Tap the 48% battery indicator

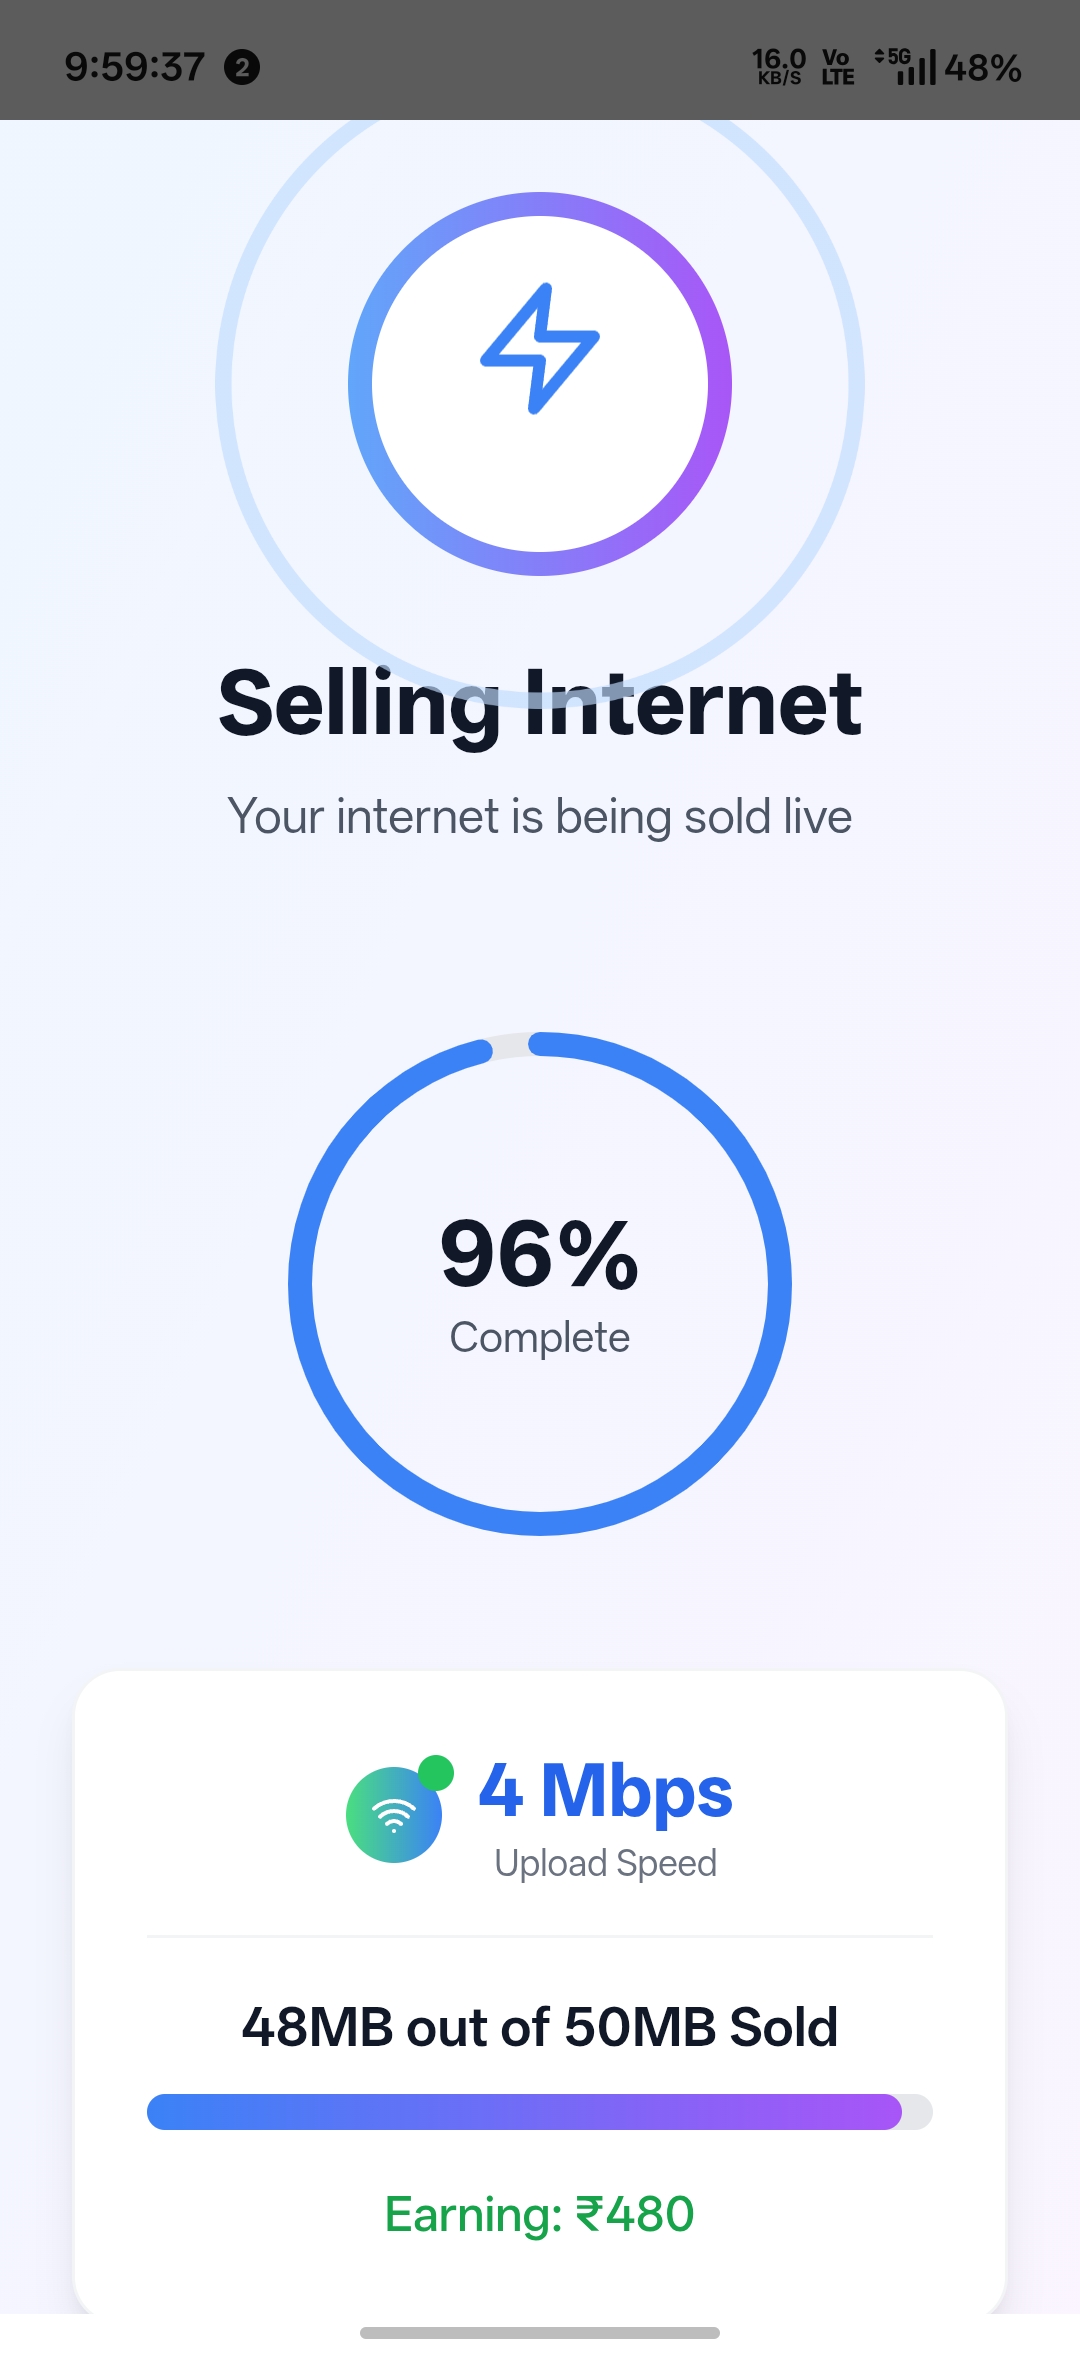[983, 68]
